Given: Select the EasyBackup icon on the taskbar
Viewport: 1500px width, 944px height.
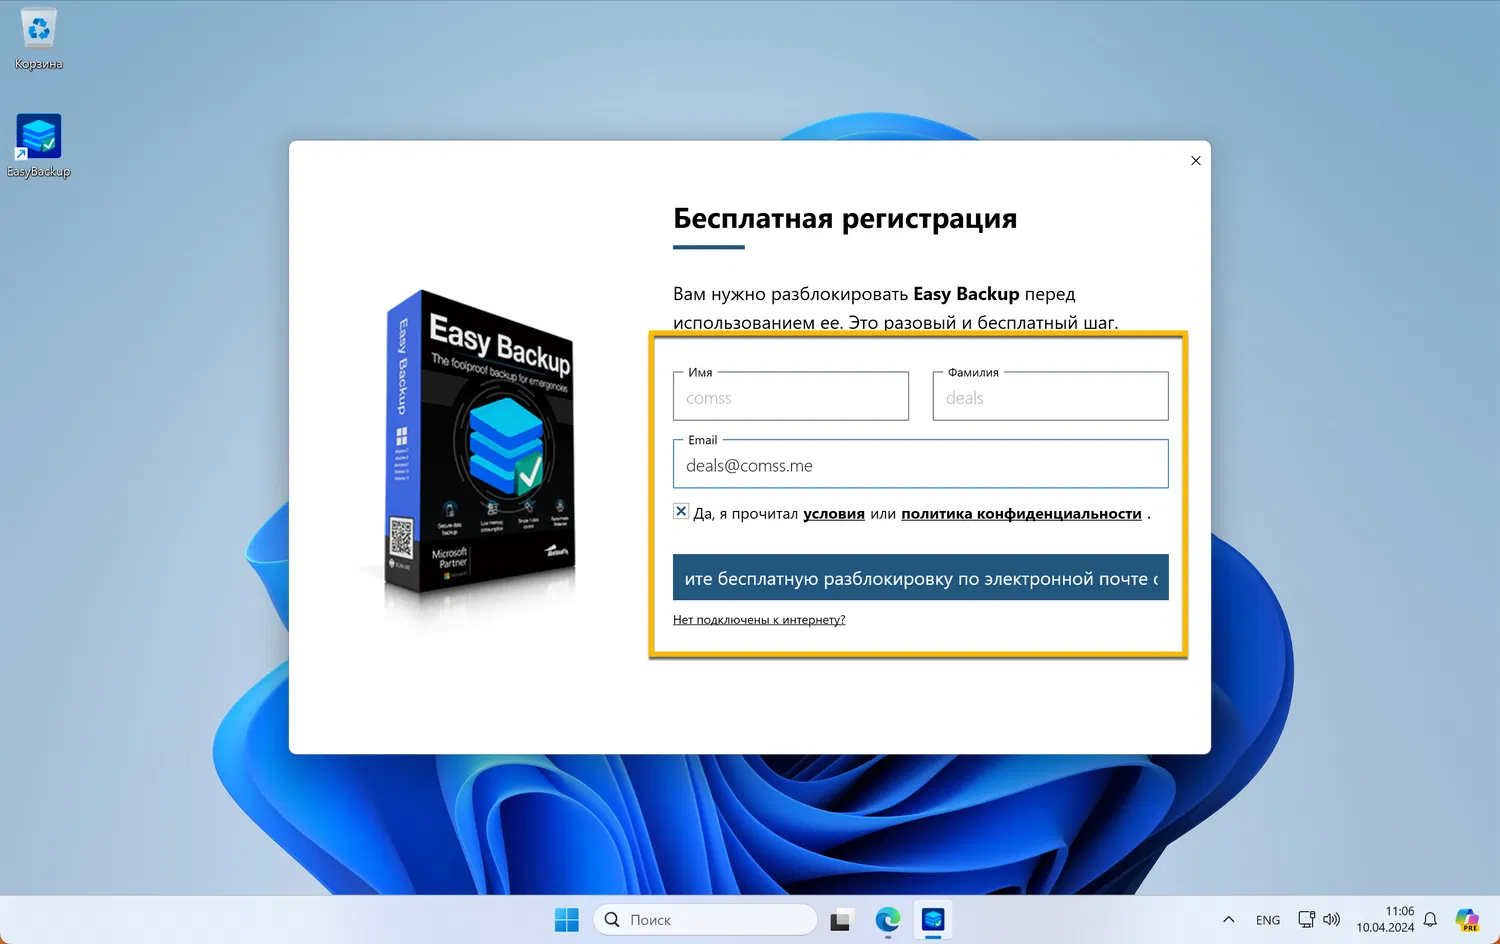Looking at the screenshot, I should (933, 920).
